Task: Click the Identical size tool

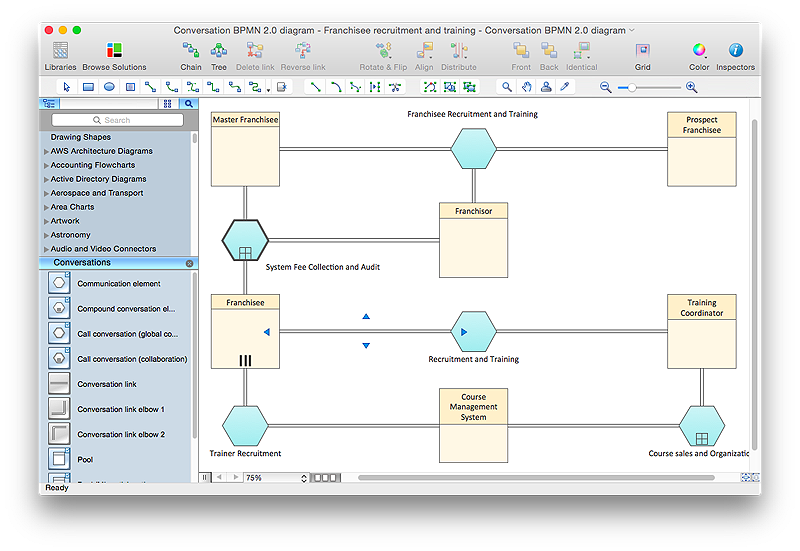Action: click(582, 56)
